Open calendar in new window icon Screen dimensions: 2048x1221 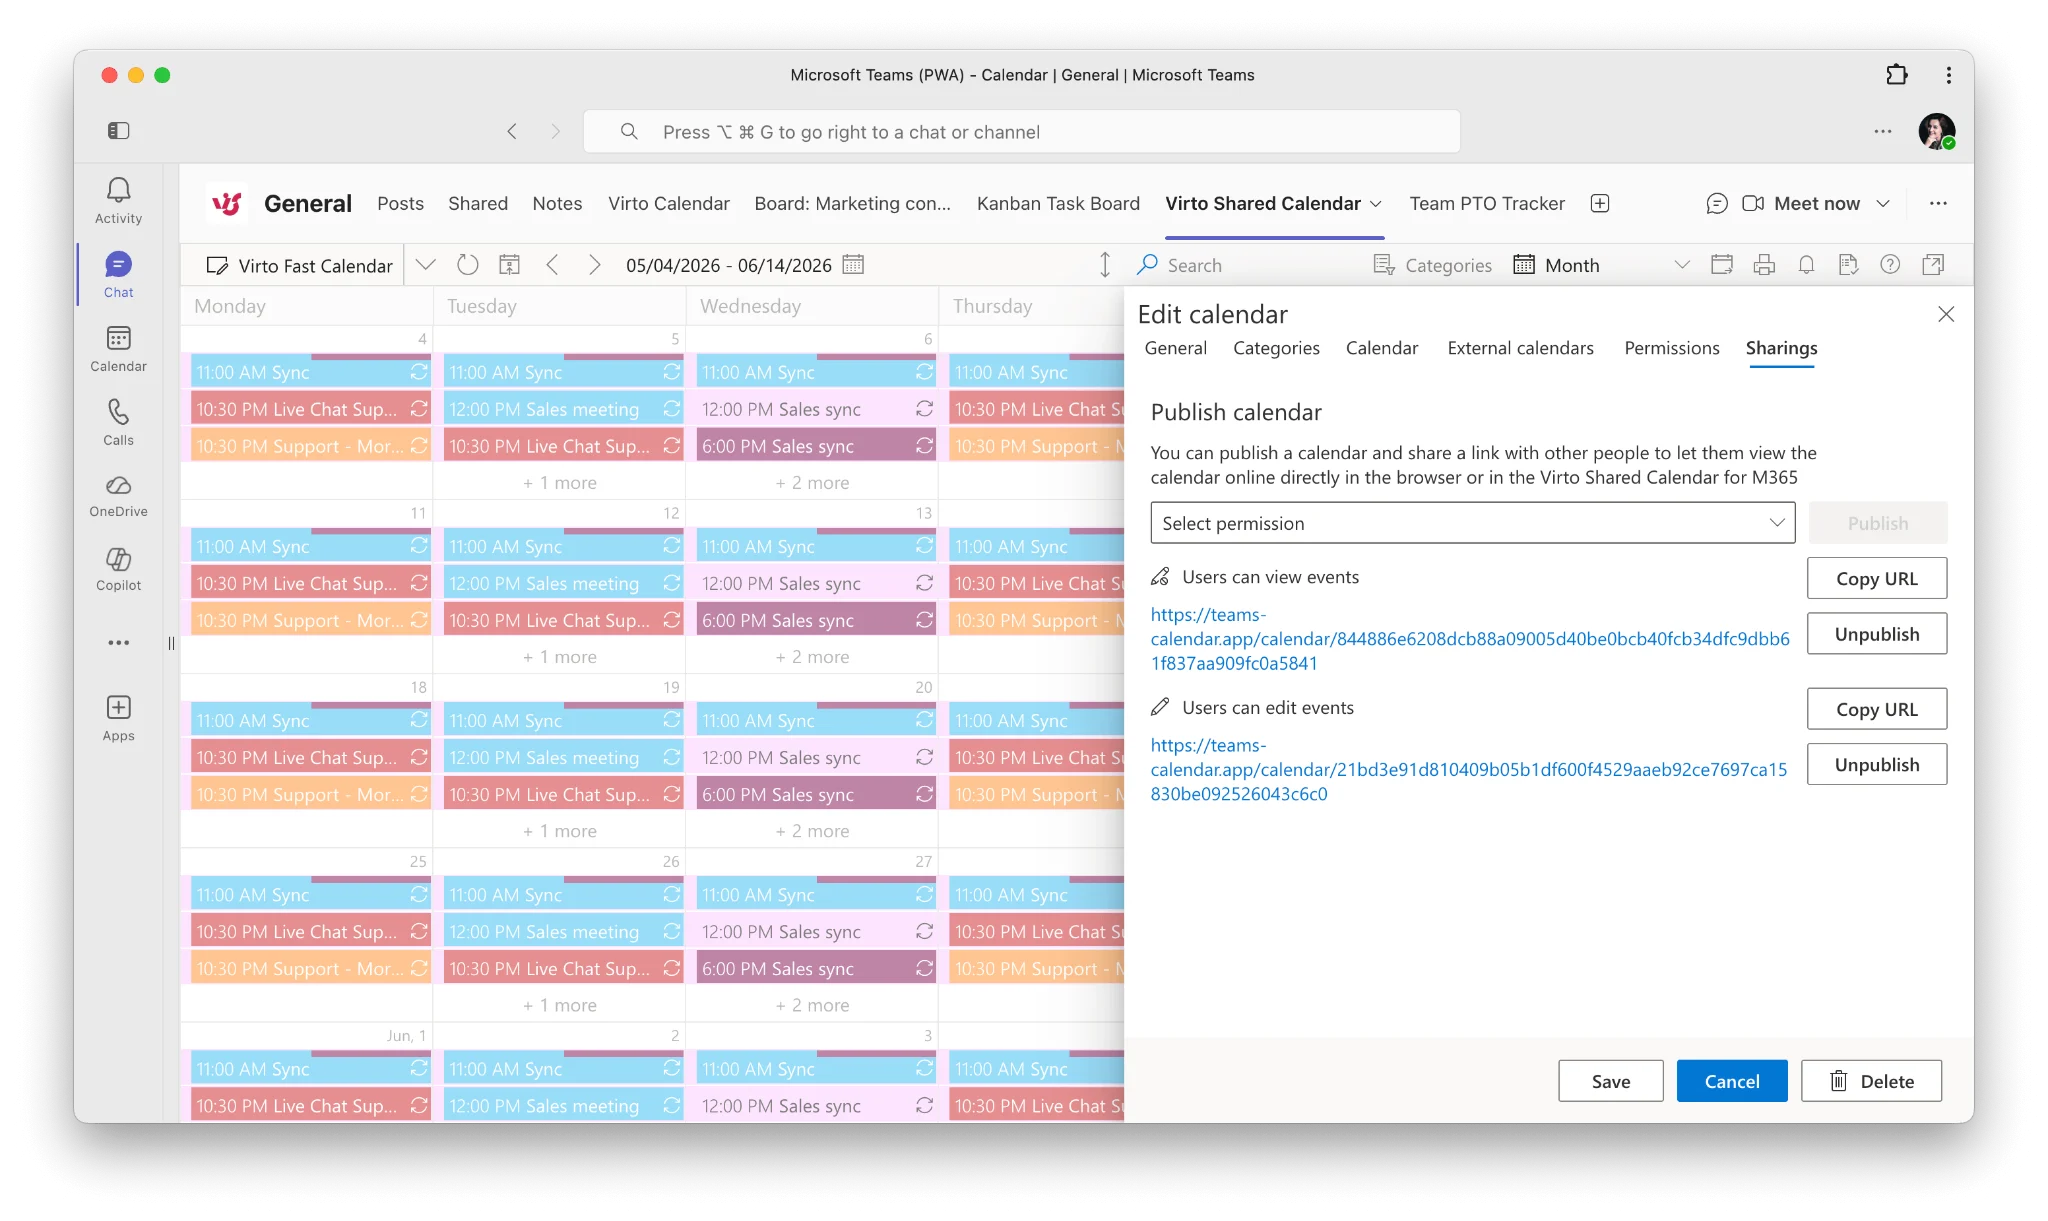point(1933,265)
